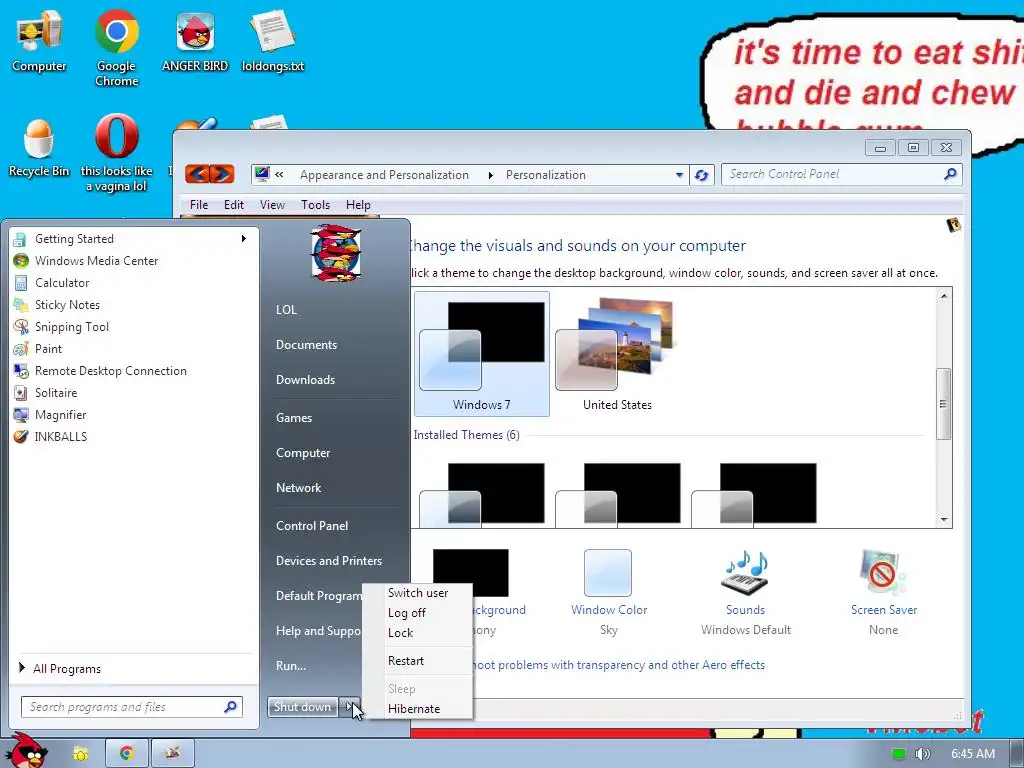This screenshot has height=768, width=1024.
Task: Click the back arrow in Personalization window
Action: (x=197, y=174)
